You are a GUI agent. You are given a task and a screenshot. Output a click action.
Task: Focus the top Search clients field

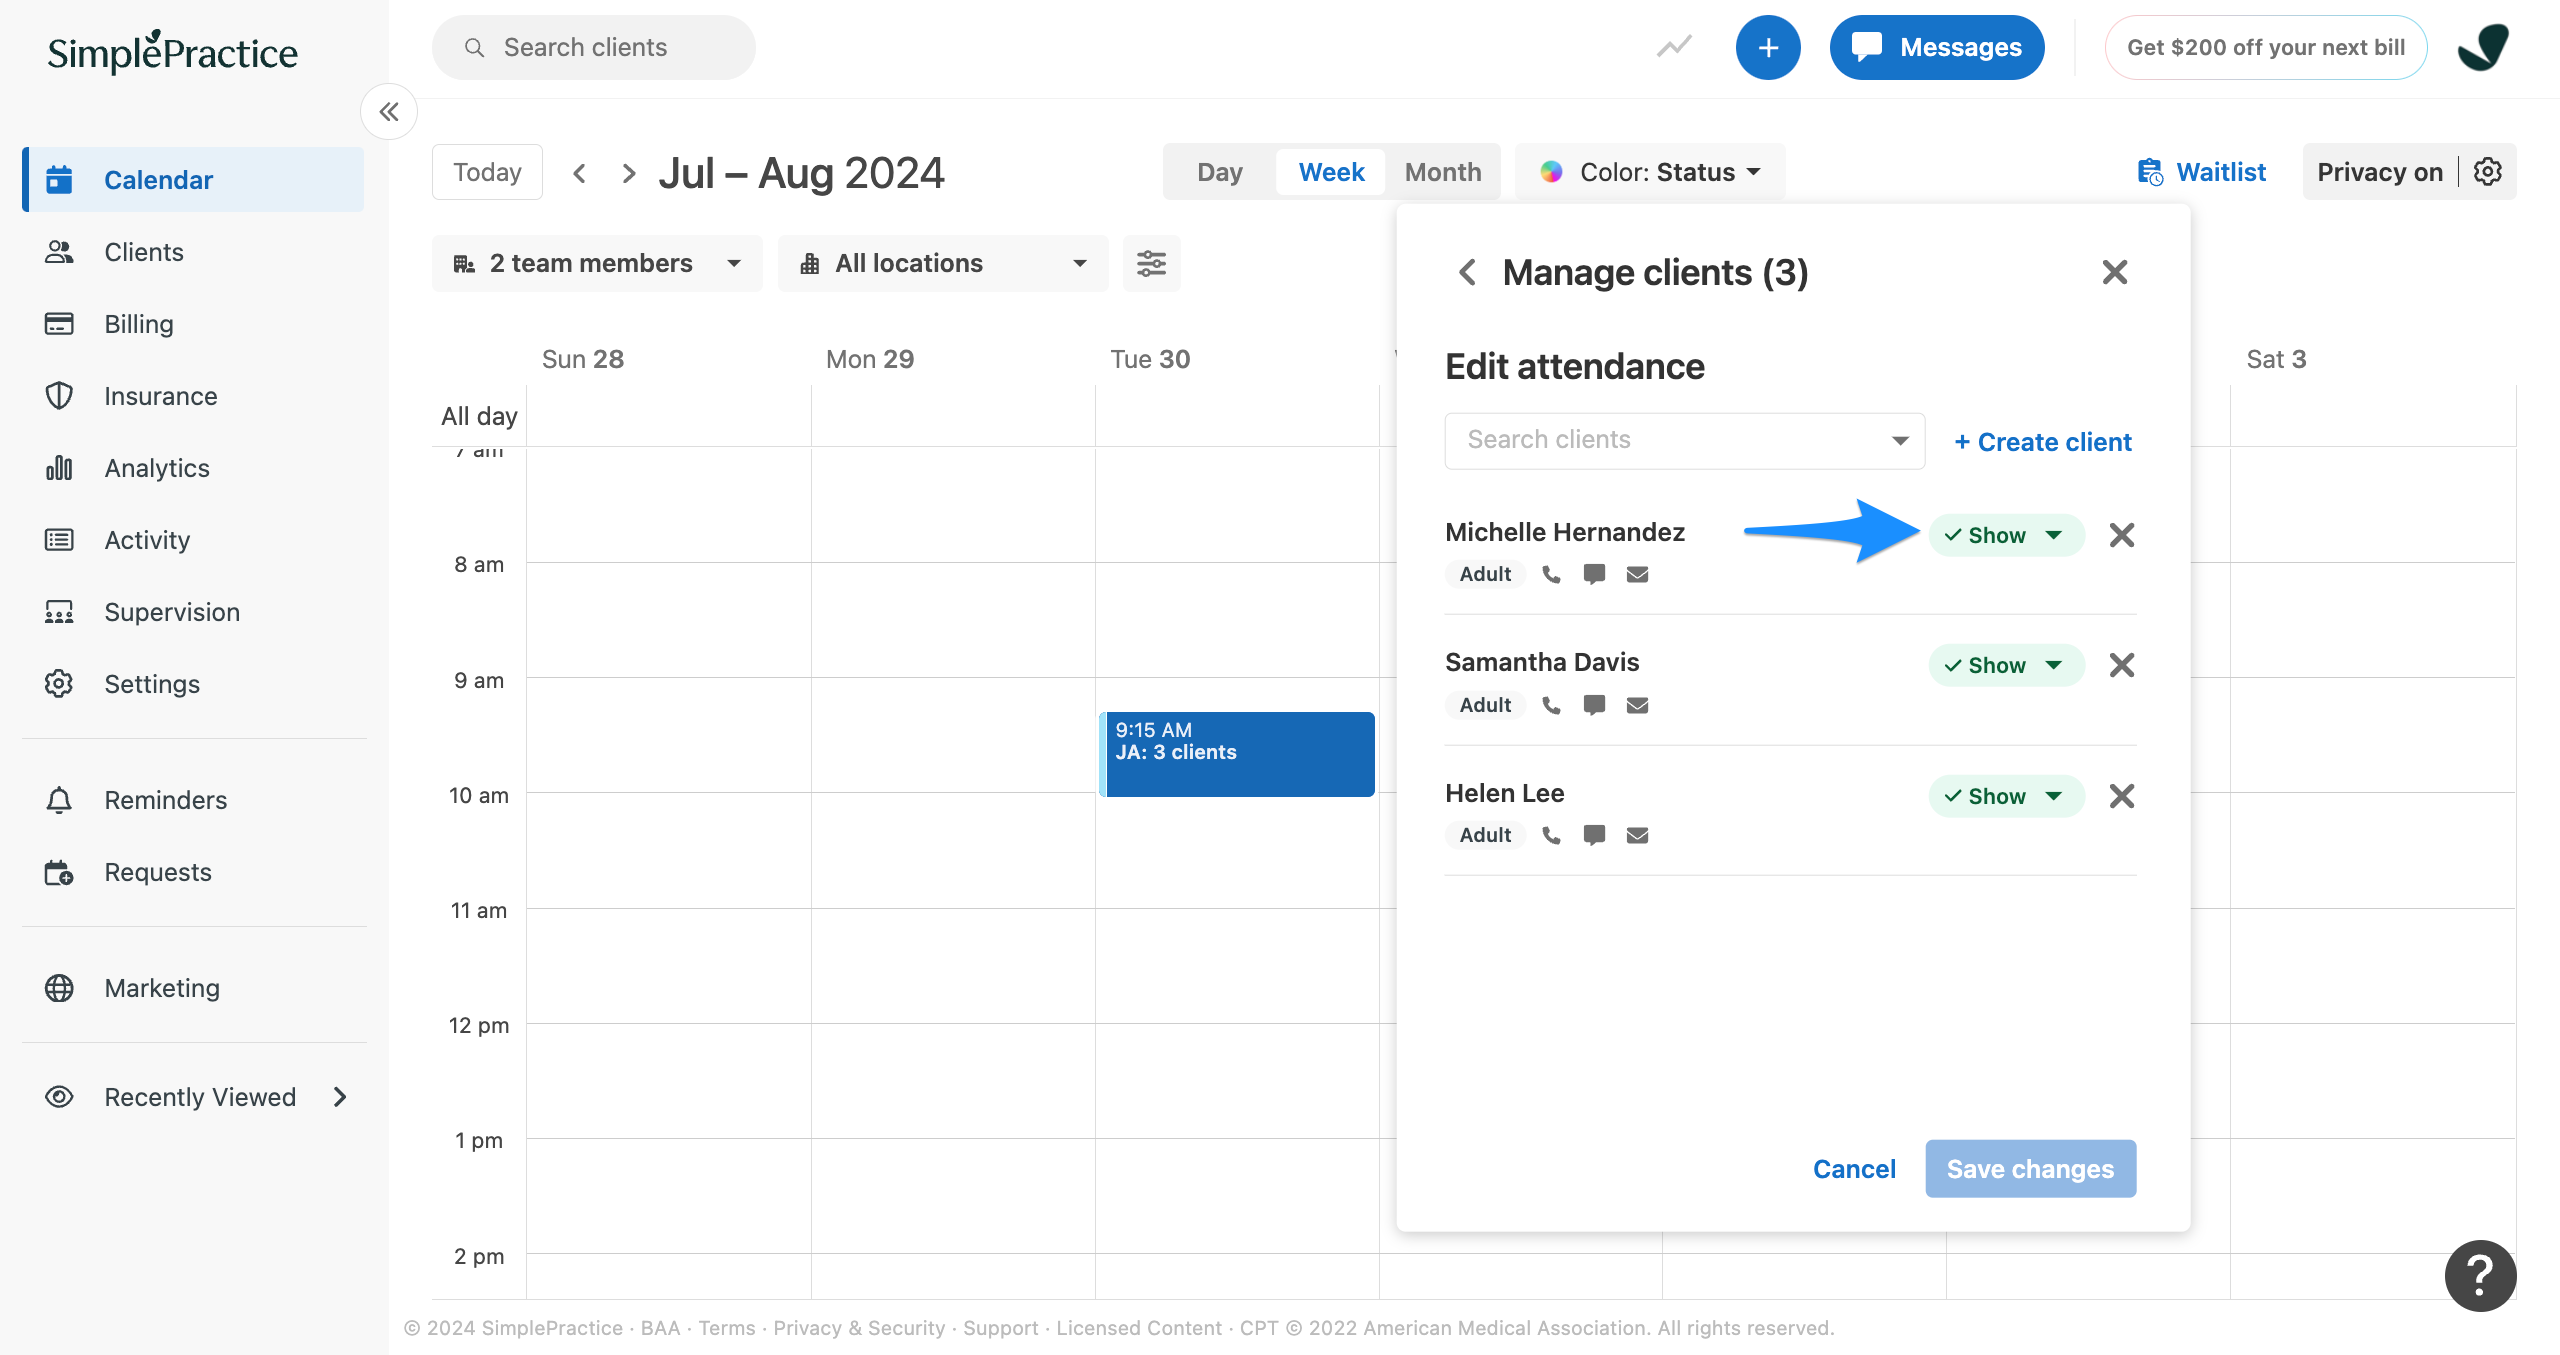click(594, 47)
